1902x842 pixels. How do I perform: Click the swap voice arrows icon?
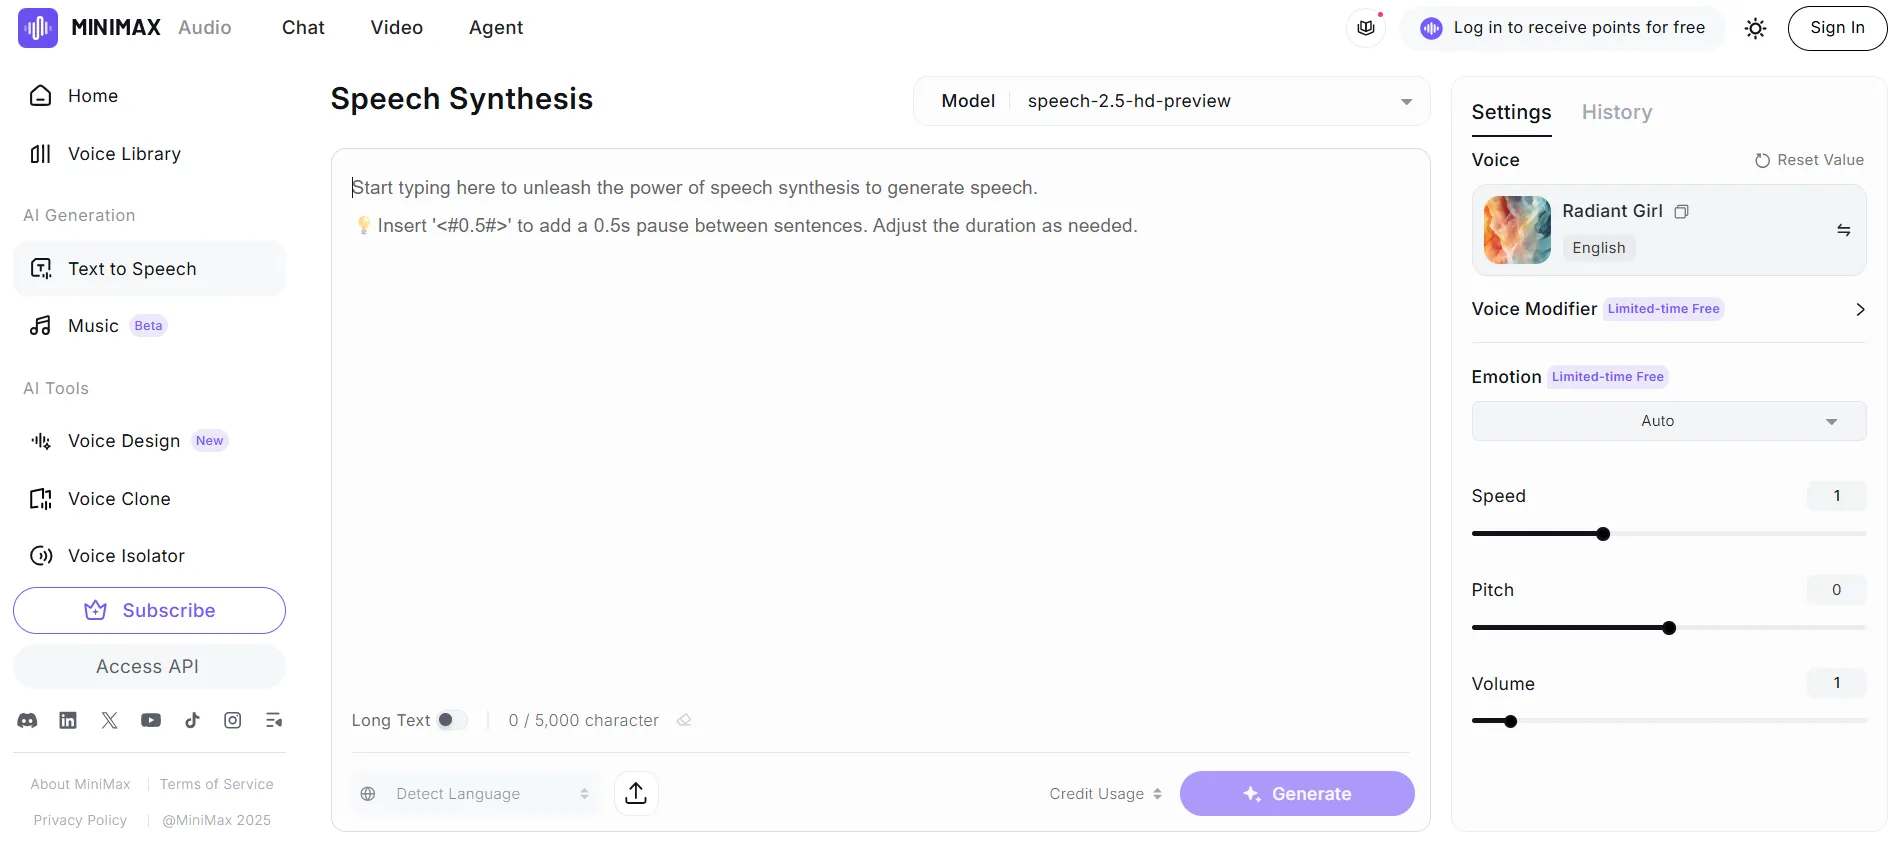[1843, 230]
